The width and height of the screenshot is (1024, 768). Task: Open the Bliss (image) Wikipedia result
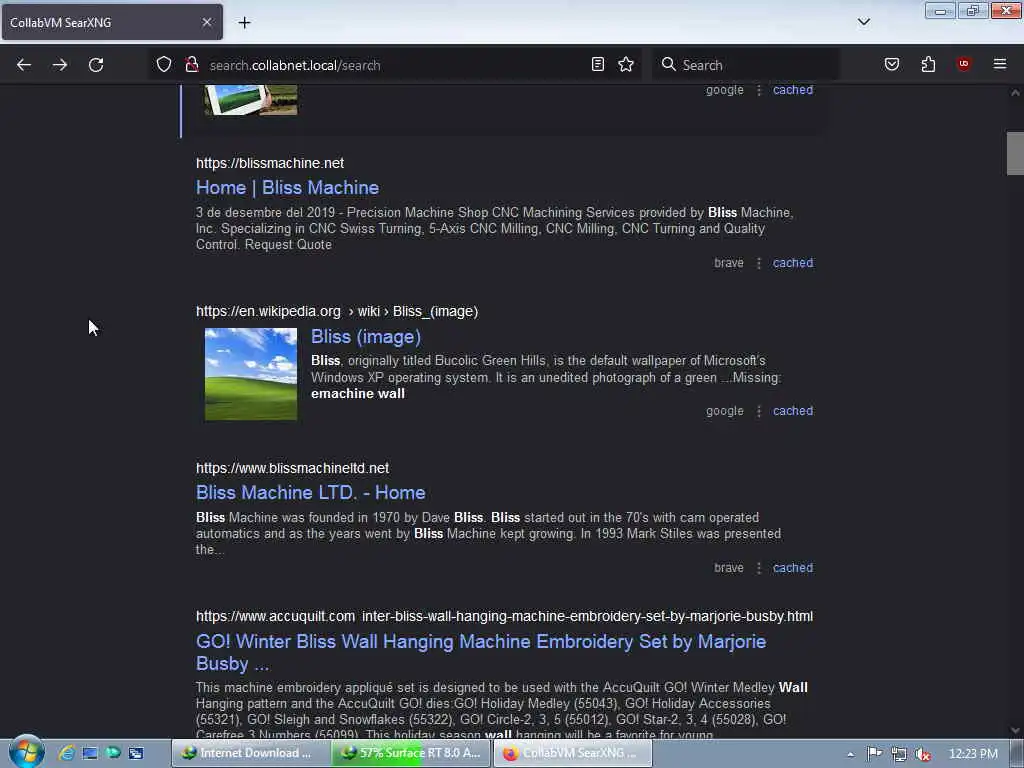(x=366, y=336)
